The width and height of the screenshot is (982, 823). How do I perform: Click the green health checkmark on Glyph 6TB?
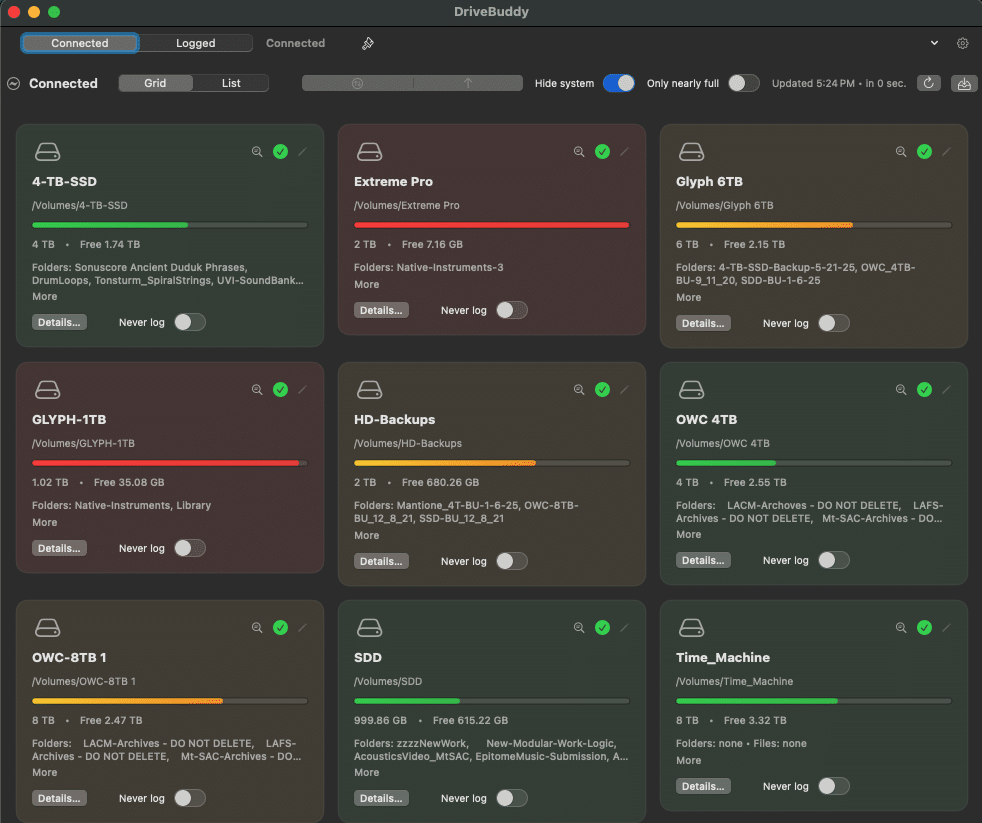pos(924,151)
